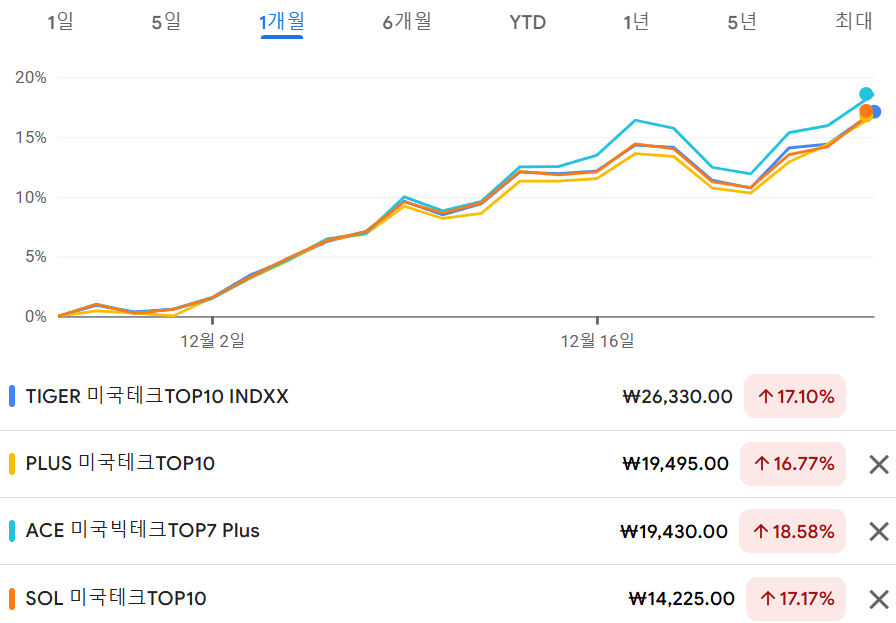Click the 20% y-axis label
This screenshot has height=623, width=896.
pyautogui.click(x=31, y=78)
